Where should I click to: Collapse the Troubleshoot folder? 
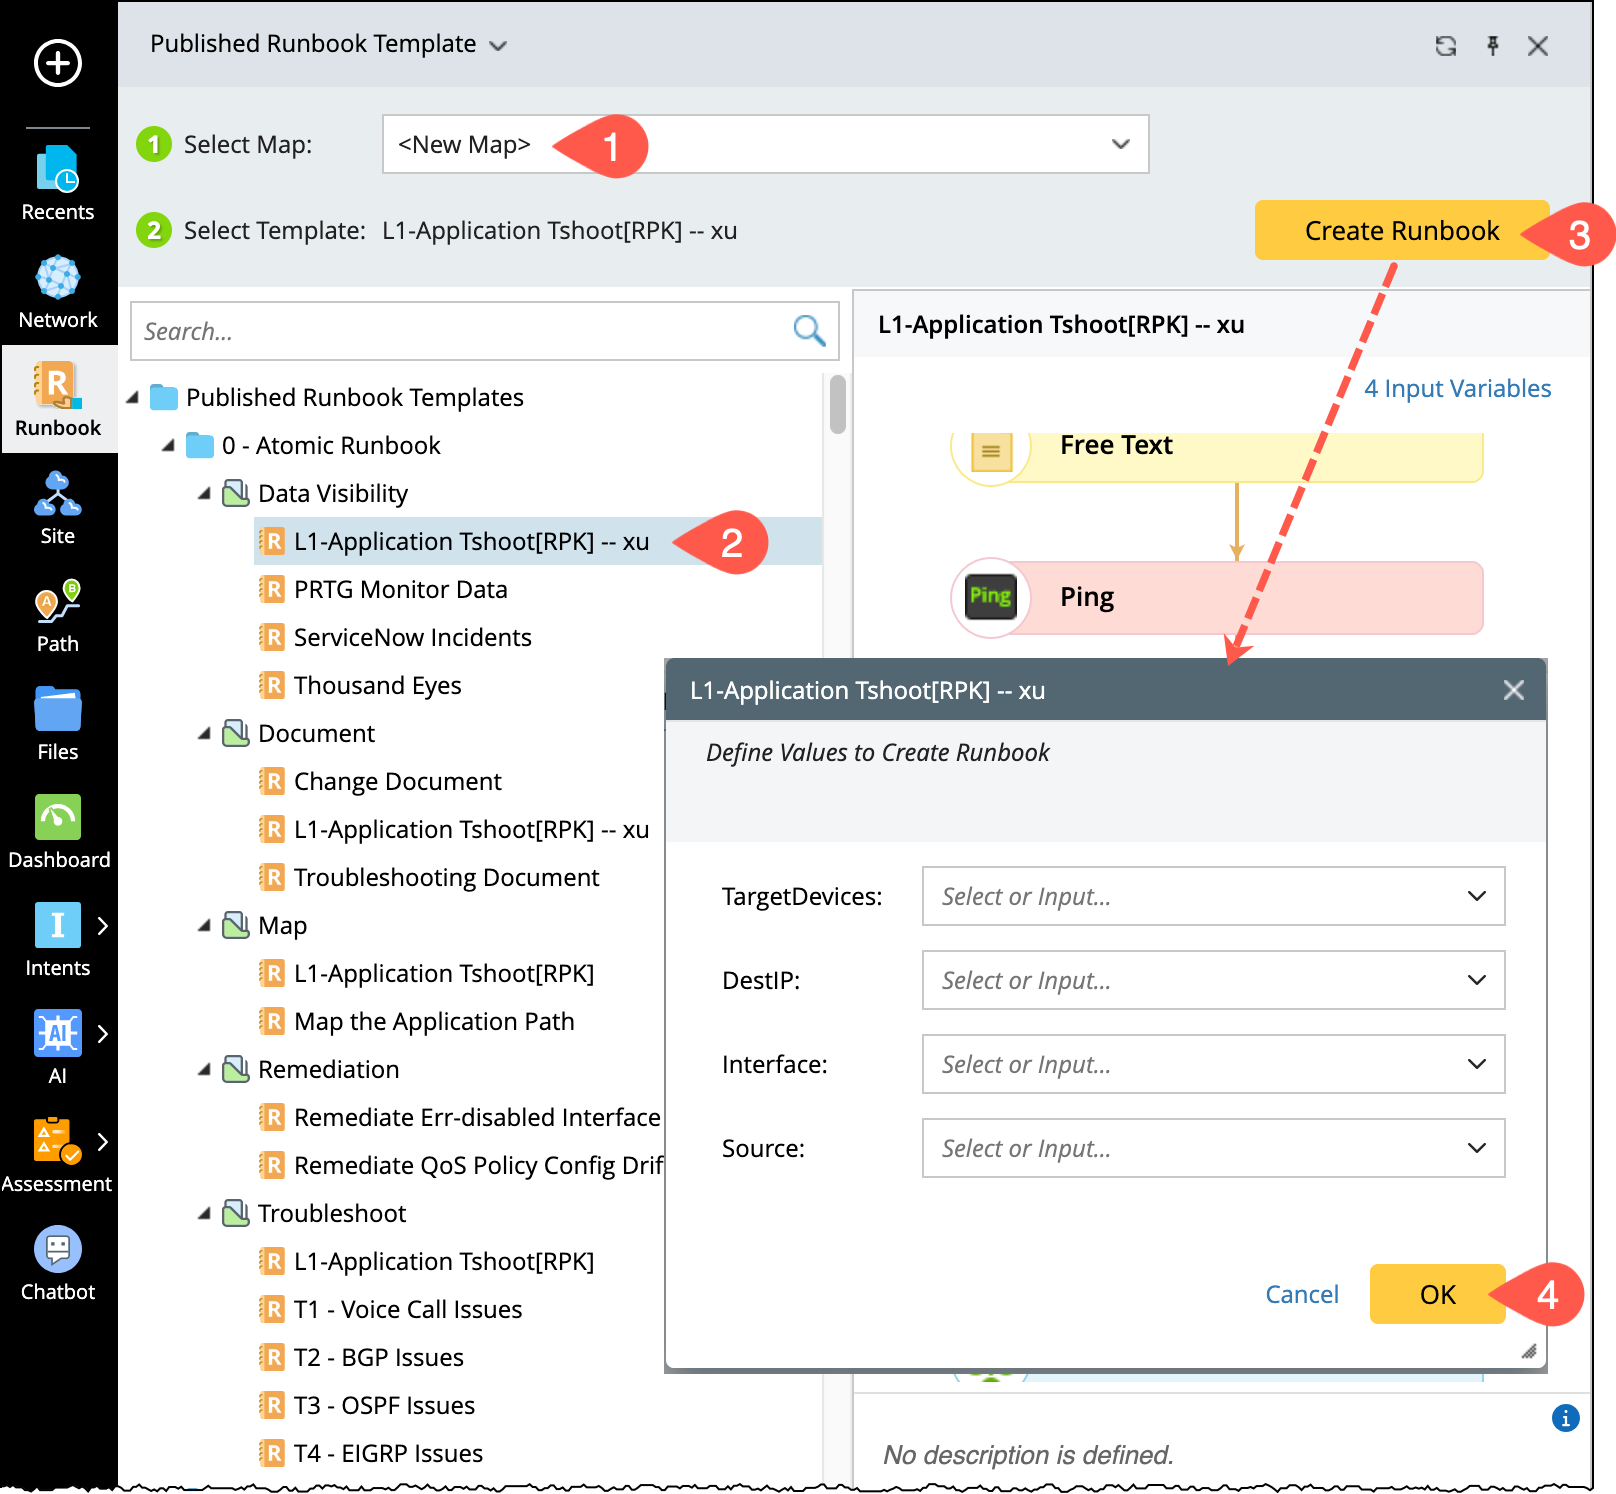tap(205, 1214)
